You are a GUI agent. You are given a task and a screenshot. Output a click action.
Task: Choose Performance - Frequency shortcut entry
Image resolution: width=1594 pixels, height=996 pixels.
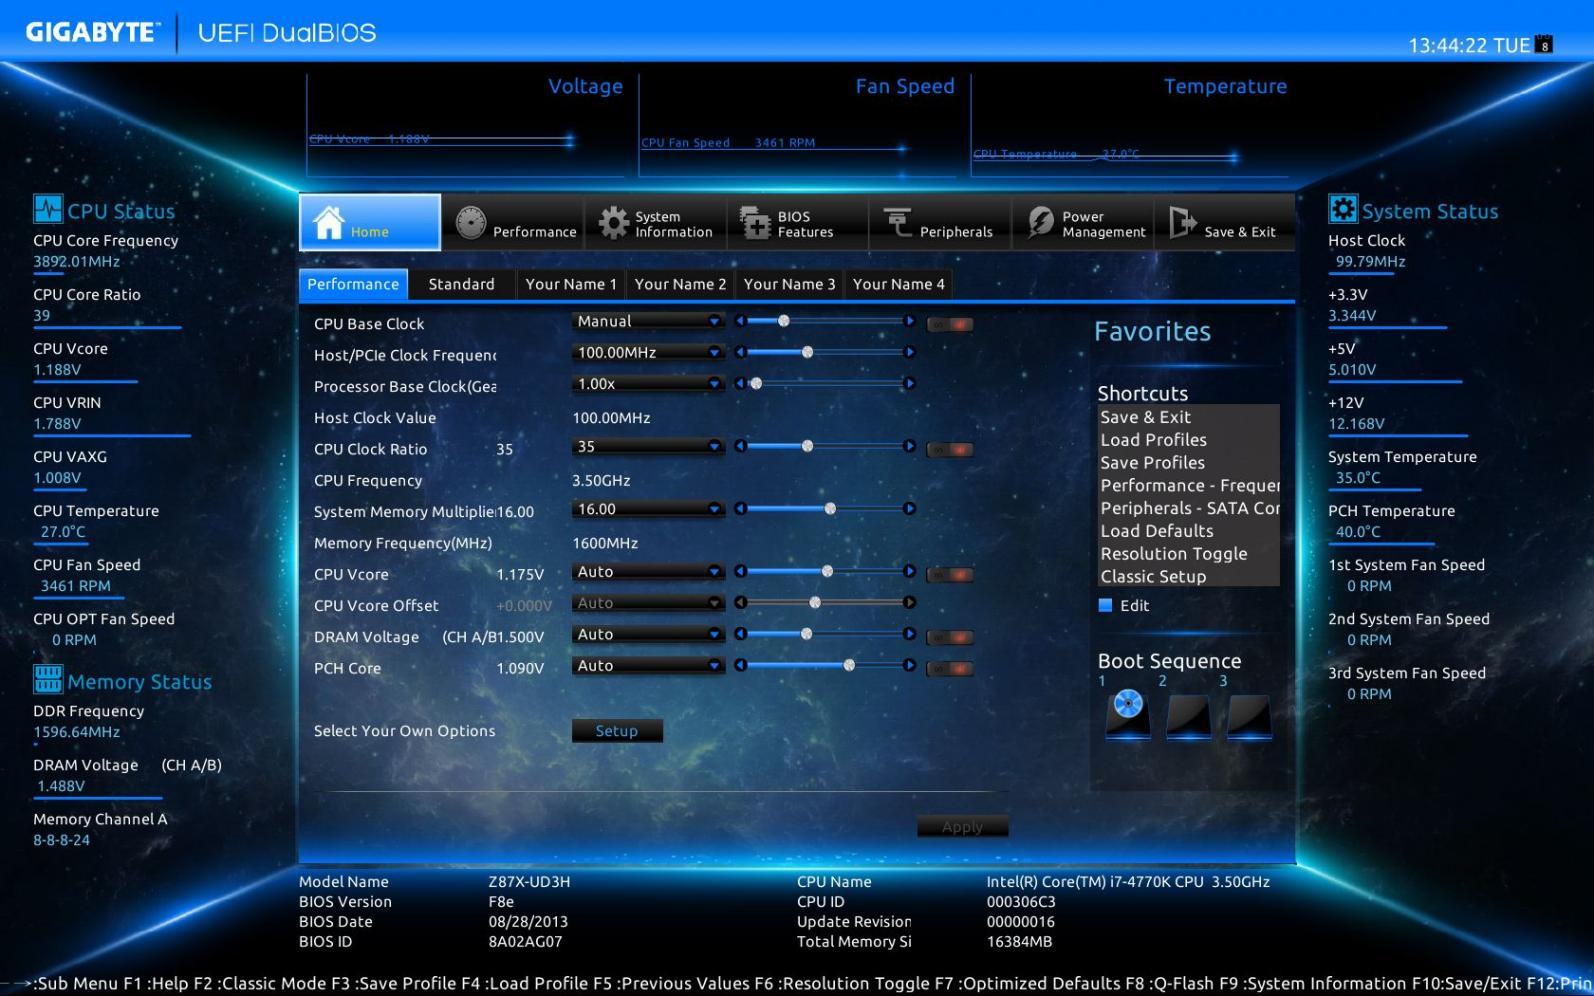click(1188, 486)
